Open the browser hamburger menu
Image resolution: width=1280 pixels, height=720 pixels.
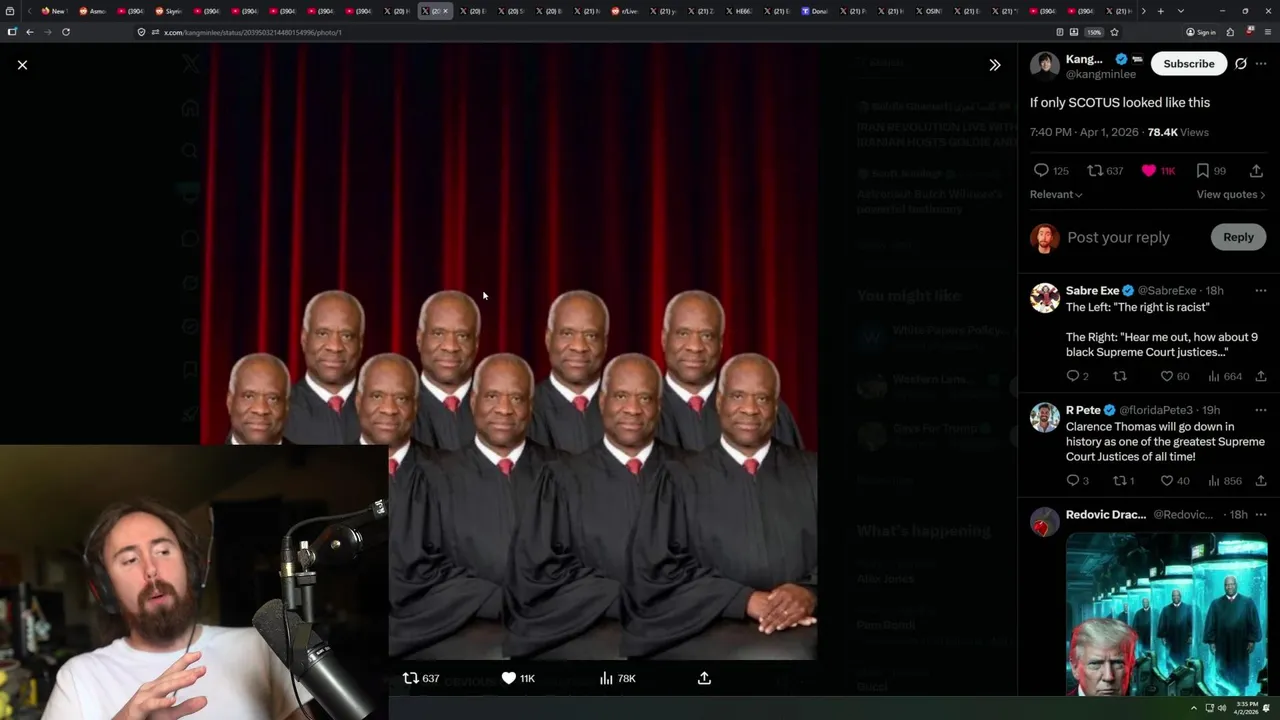[1268, 32]
